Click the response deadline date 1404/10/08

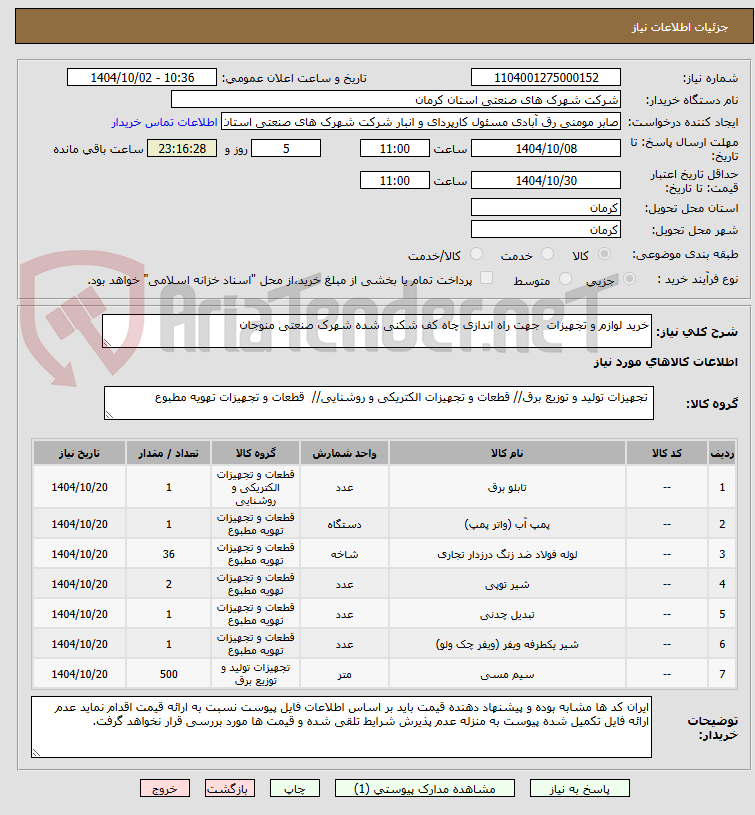546,149
